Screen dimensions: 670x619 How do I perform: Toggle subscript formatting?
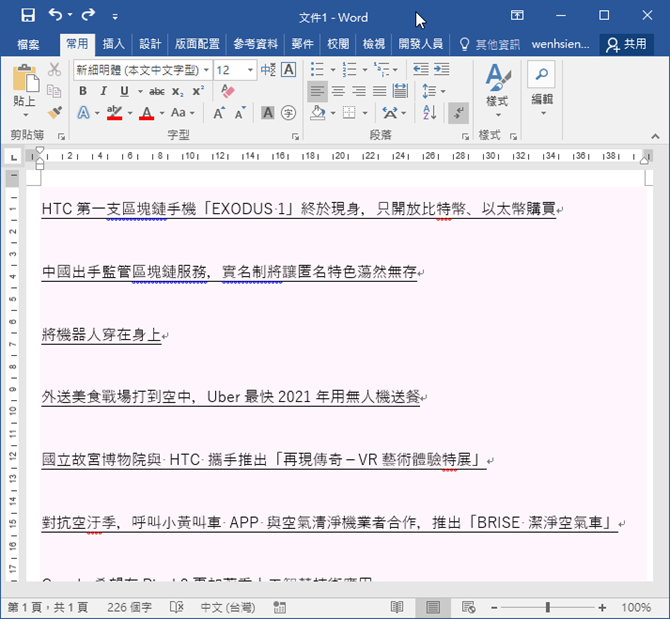178,91
